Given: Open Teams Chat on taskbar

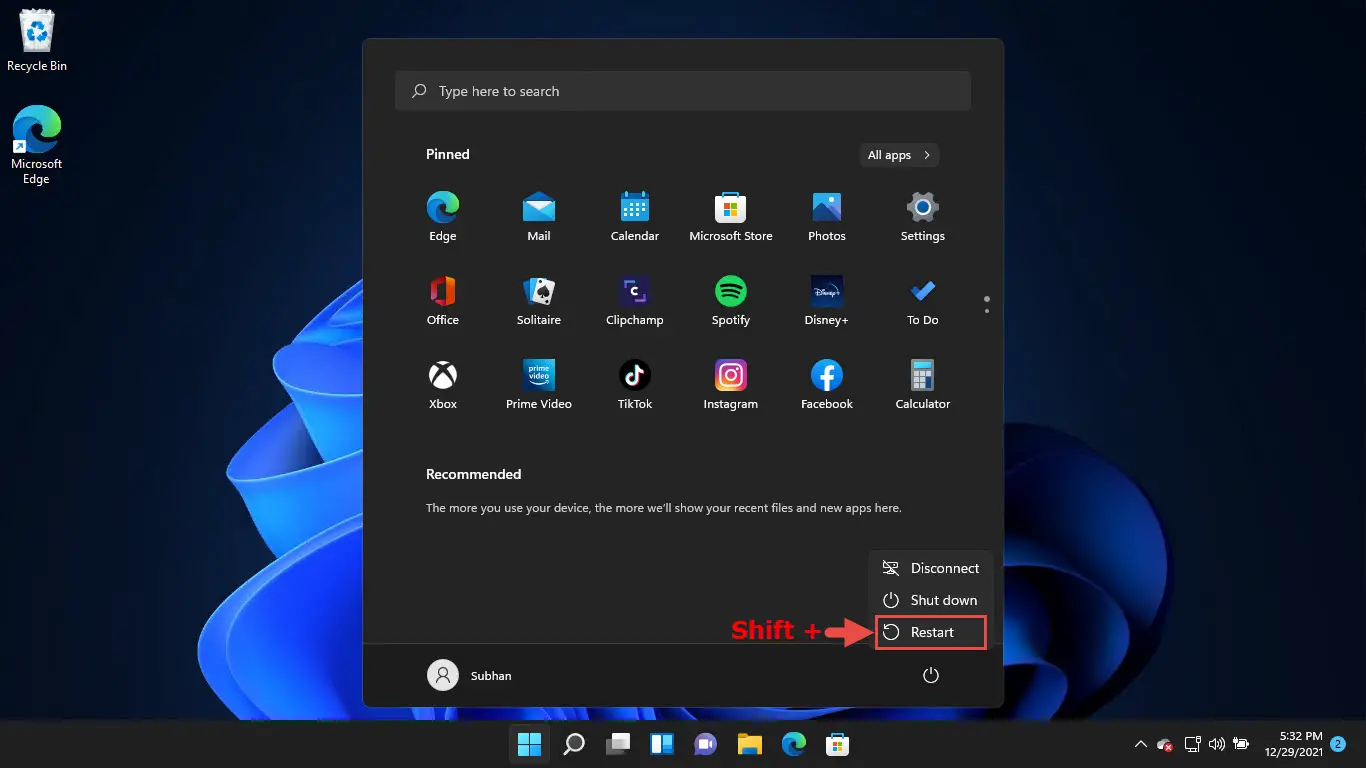Looking at the screenshot, I should [706, 744].
